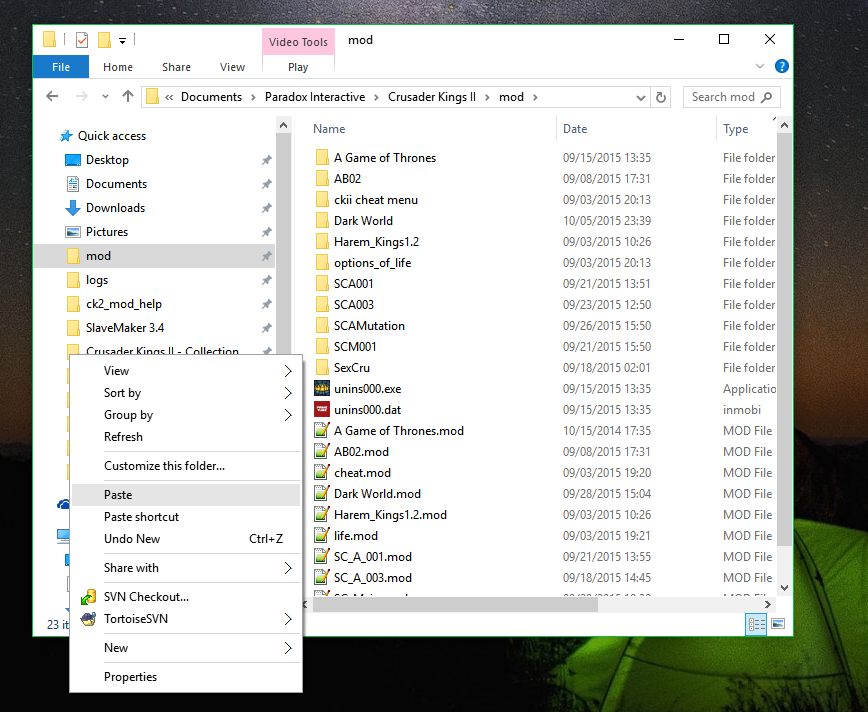Sort by the Date column header
This screenshot has height=712, width=868.
(x=575, y=128)
